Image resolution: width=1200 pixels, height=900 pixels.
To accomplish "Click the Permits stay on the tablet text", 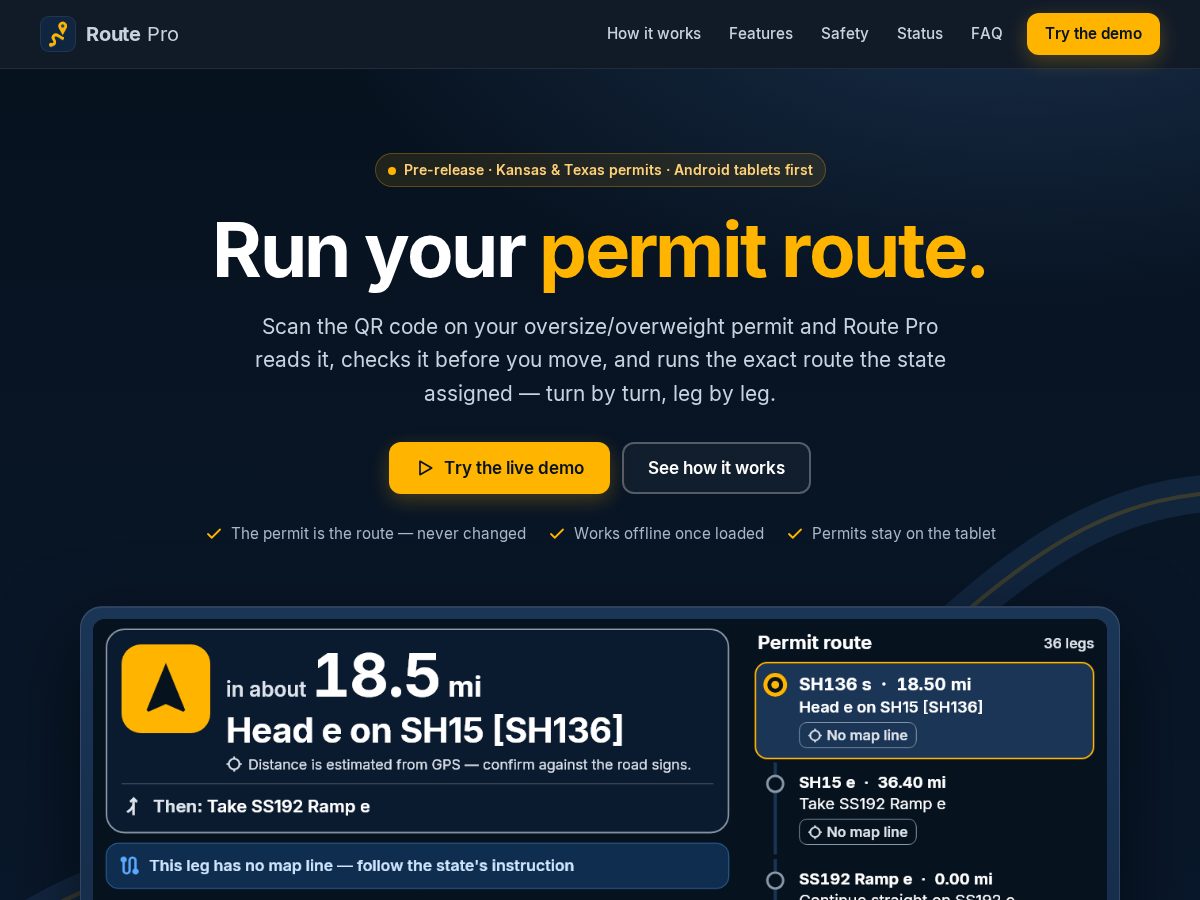I will pos(904,534).
